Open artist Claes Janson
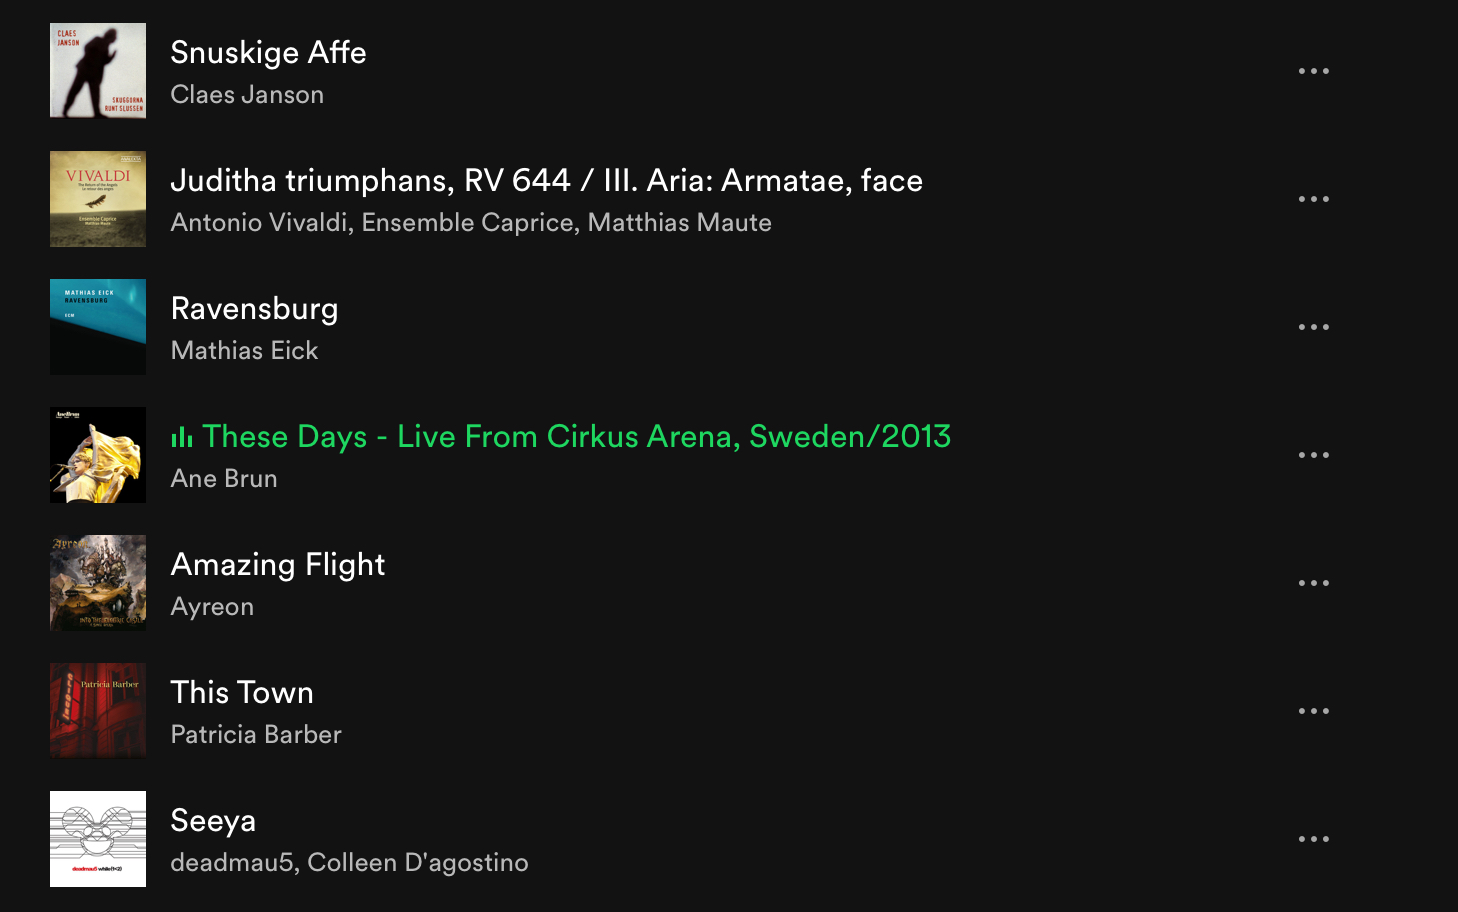This screenshot has width=1458, height=912. tap(247, 95)
